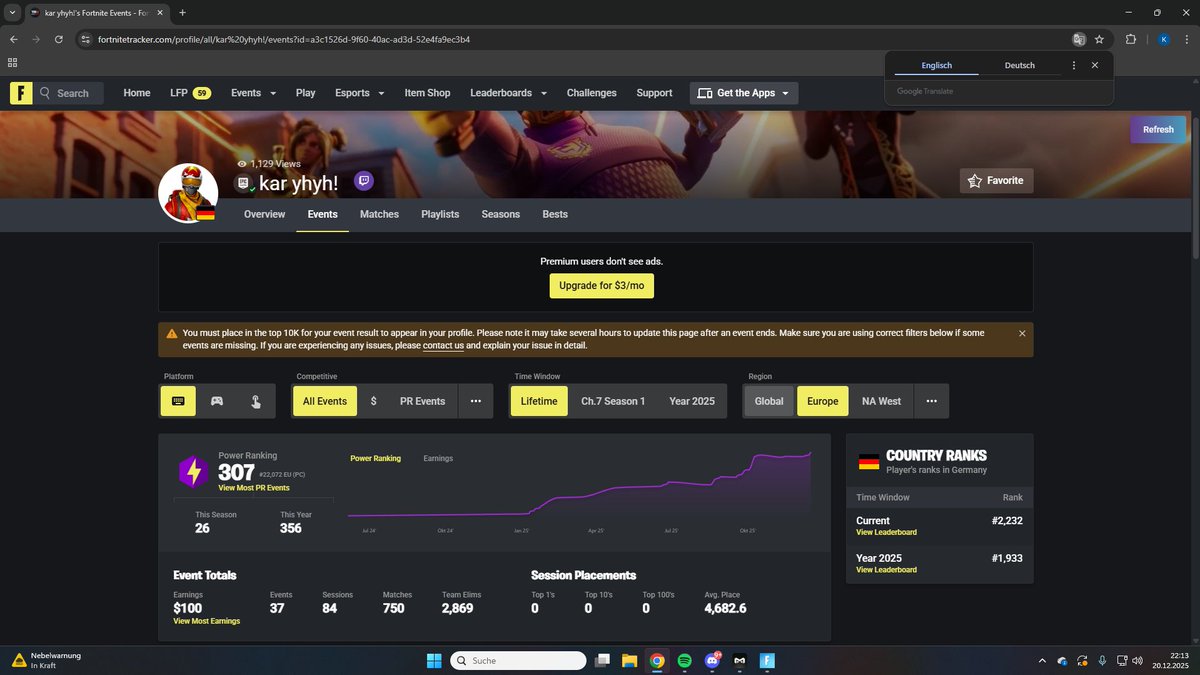Select touch platform filter

pos(255,401)
